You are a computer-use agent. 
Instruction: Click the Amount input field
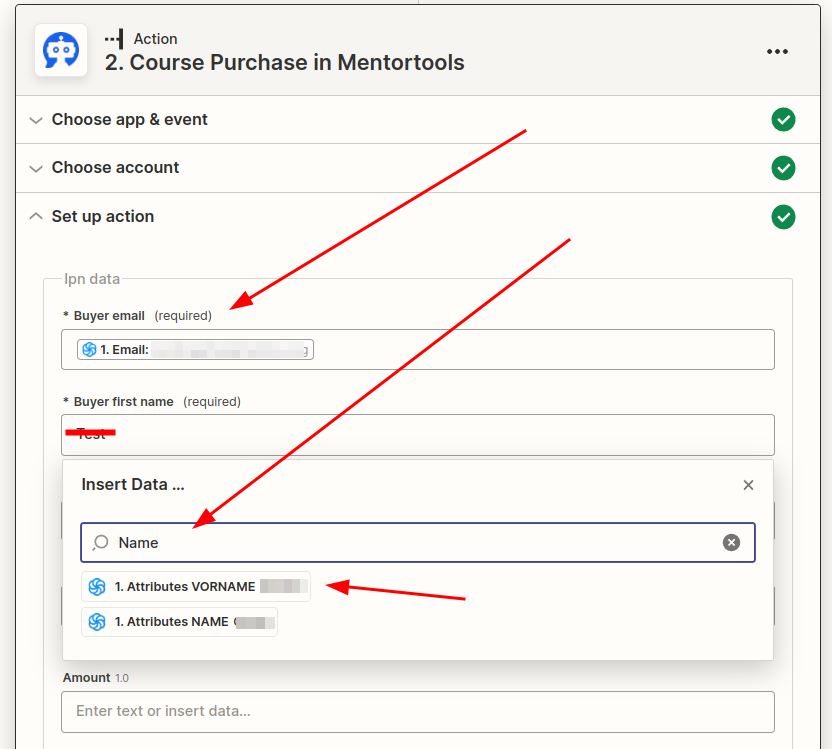click(418, 712)
